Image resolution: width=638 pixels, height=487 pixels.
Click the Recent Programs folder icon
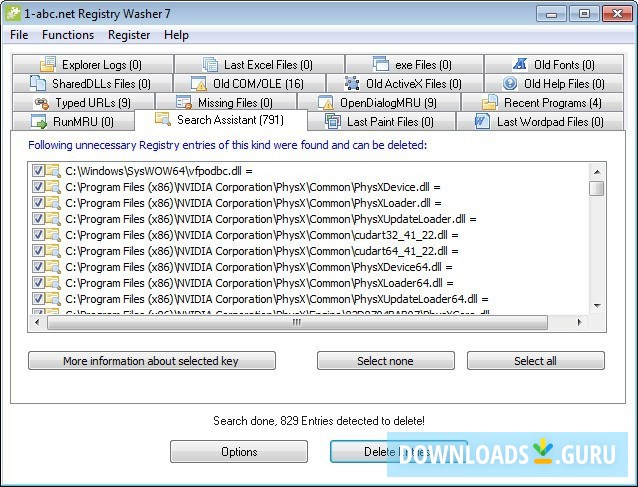click(x=489, y=102)
